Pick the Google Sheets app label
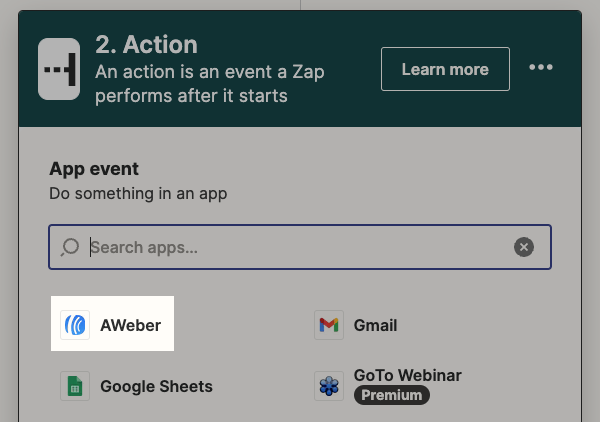 [x=156, y=386]
